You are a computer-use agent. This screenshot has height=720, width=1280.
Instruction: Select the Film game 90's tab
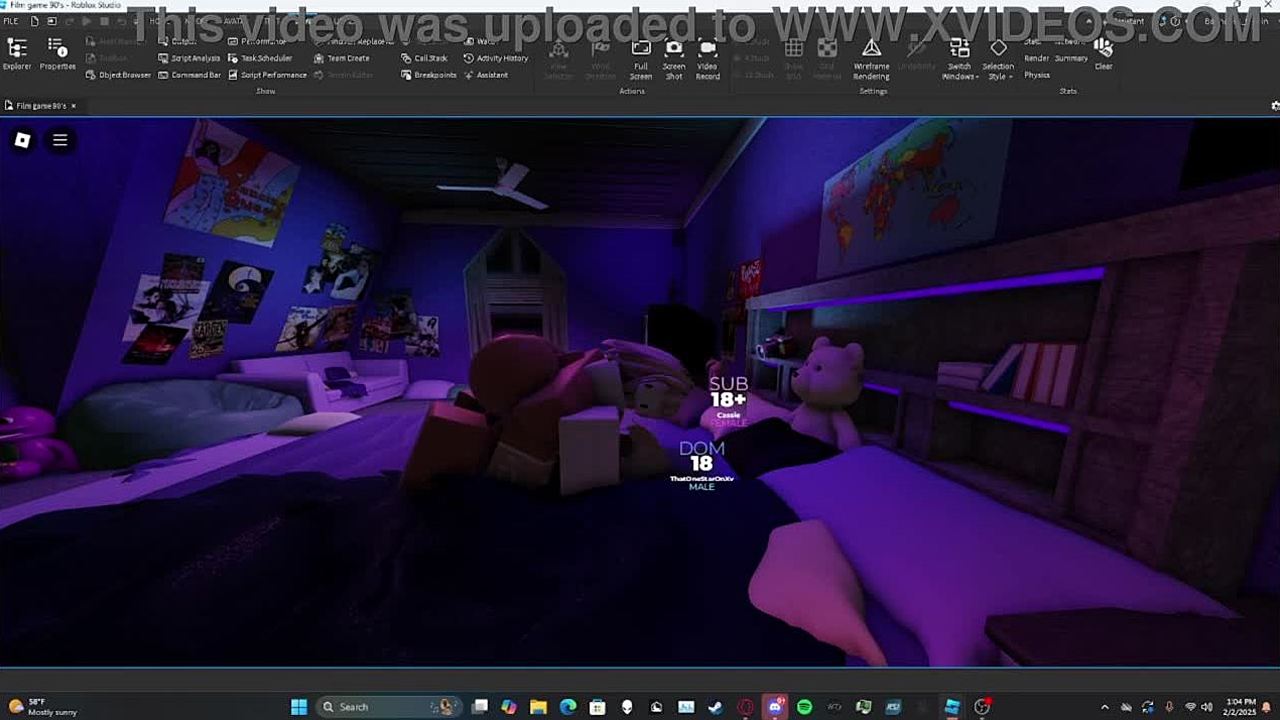[x=40, y=105]
